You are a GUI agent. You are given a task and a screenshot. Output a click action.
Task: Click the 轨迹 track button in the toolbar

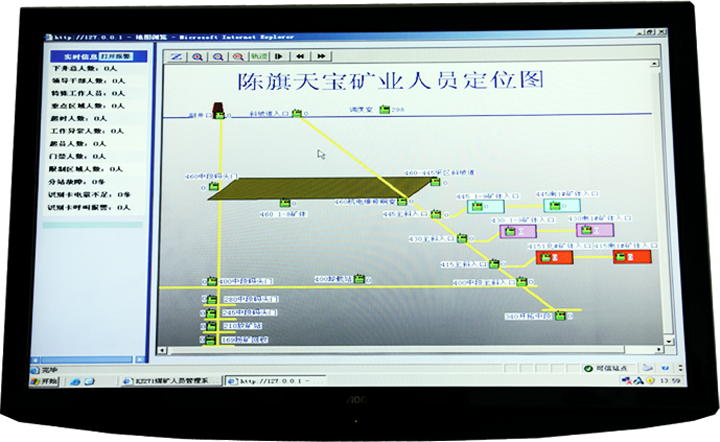(x=259, y=57)
